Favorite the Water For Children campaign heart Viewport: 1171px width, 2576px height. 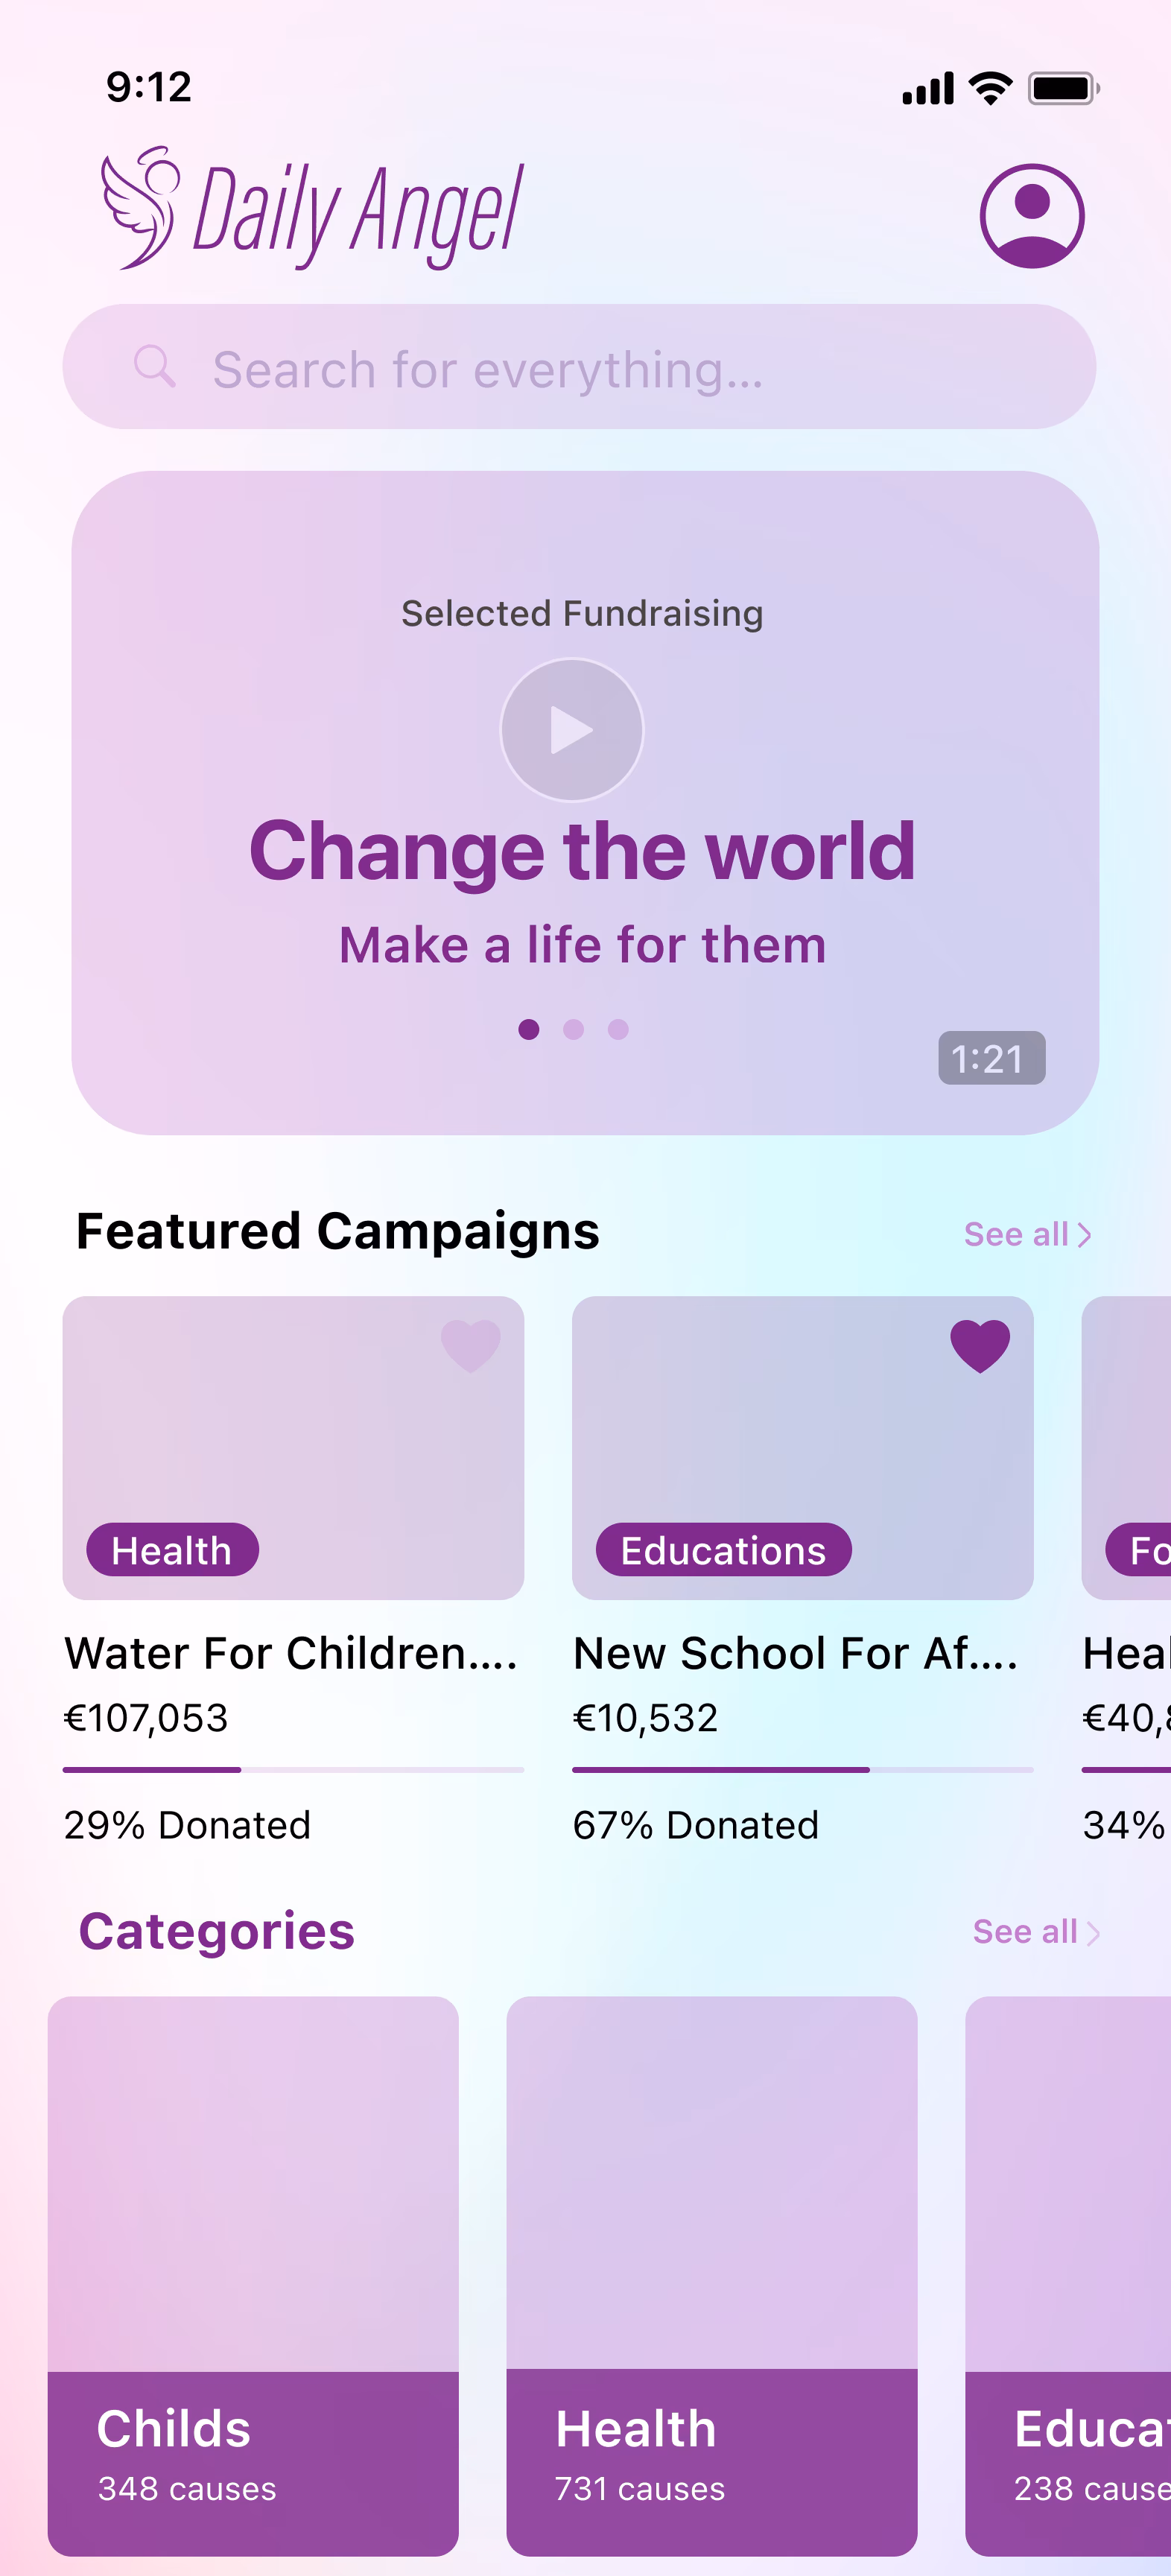(x=470, y=1344)
